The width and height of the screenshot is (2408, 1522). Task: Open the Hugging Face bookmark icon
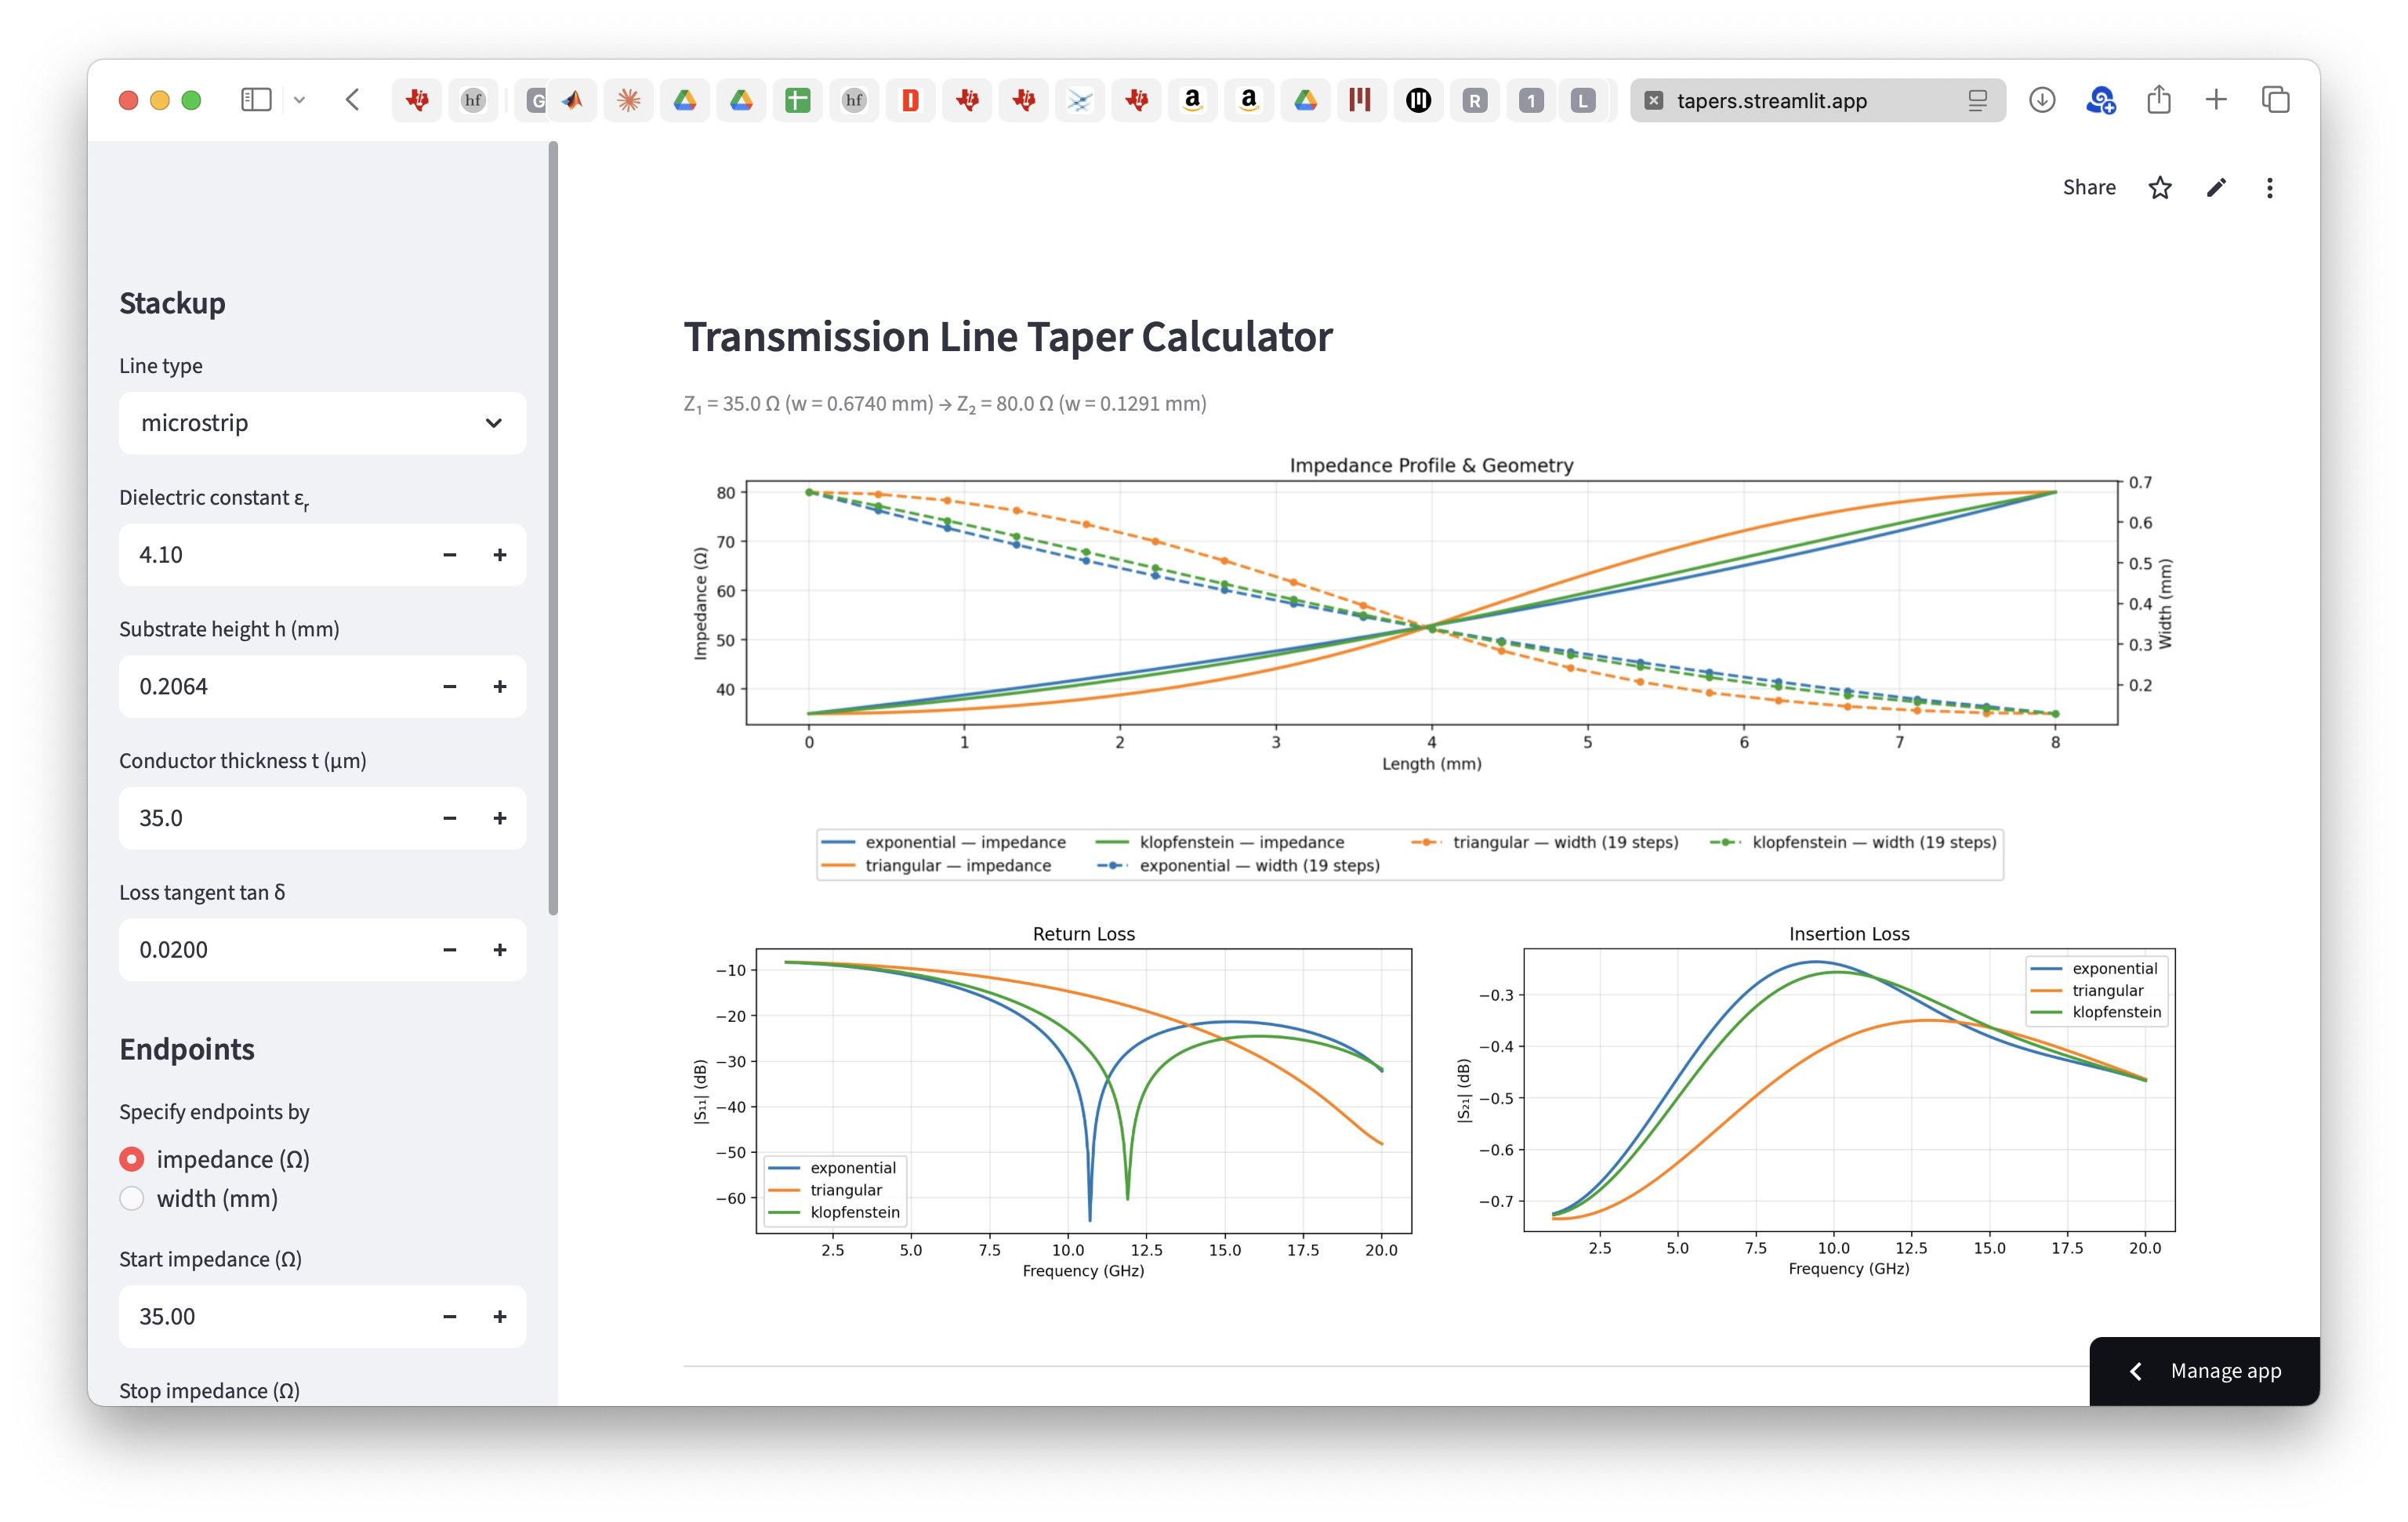point(473,100)
